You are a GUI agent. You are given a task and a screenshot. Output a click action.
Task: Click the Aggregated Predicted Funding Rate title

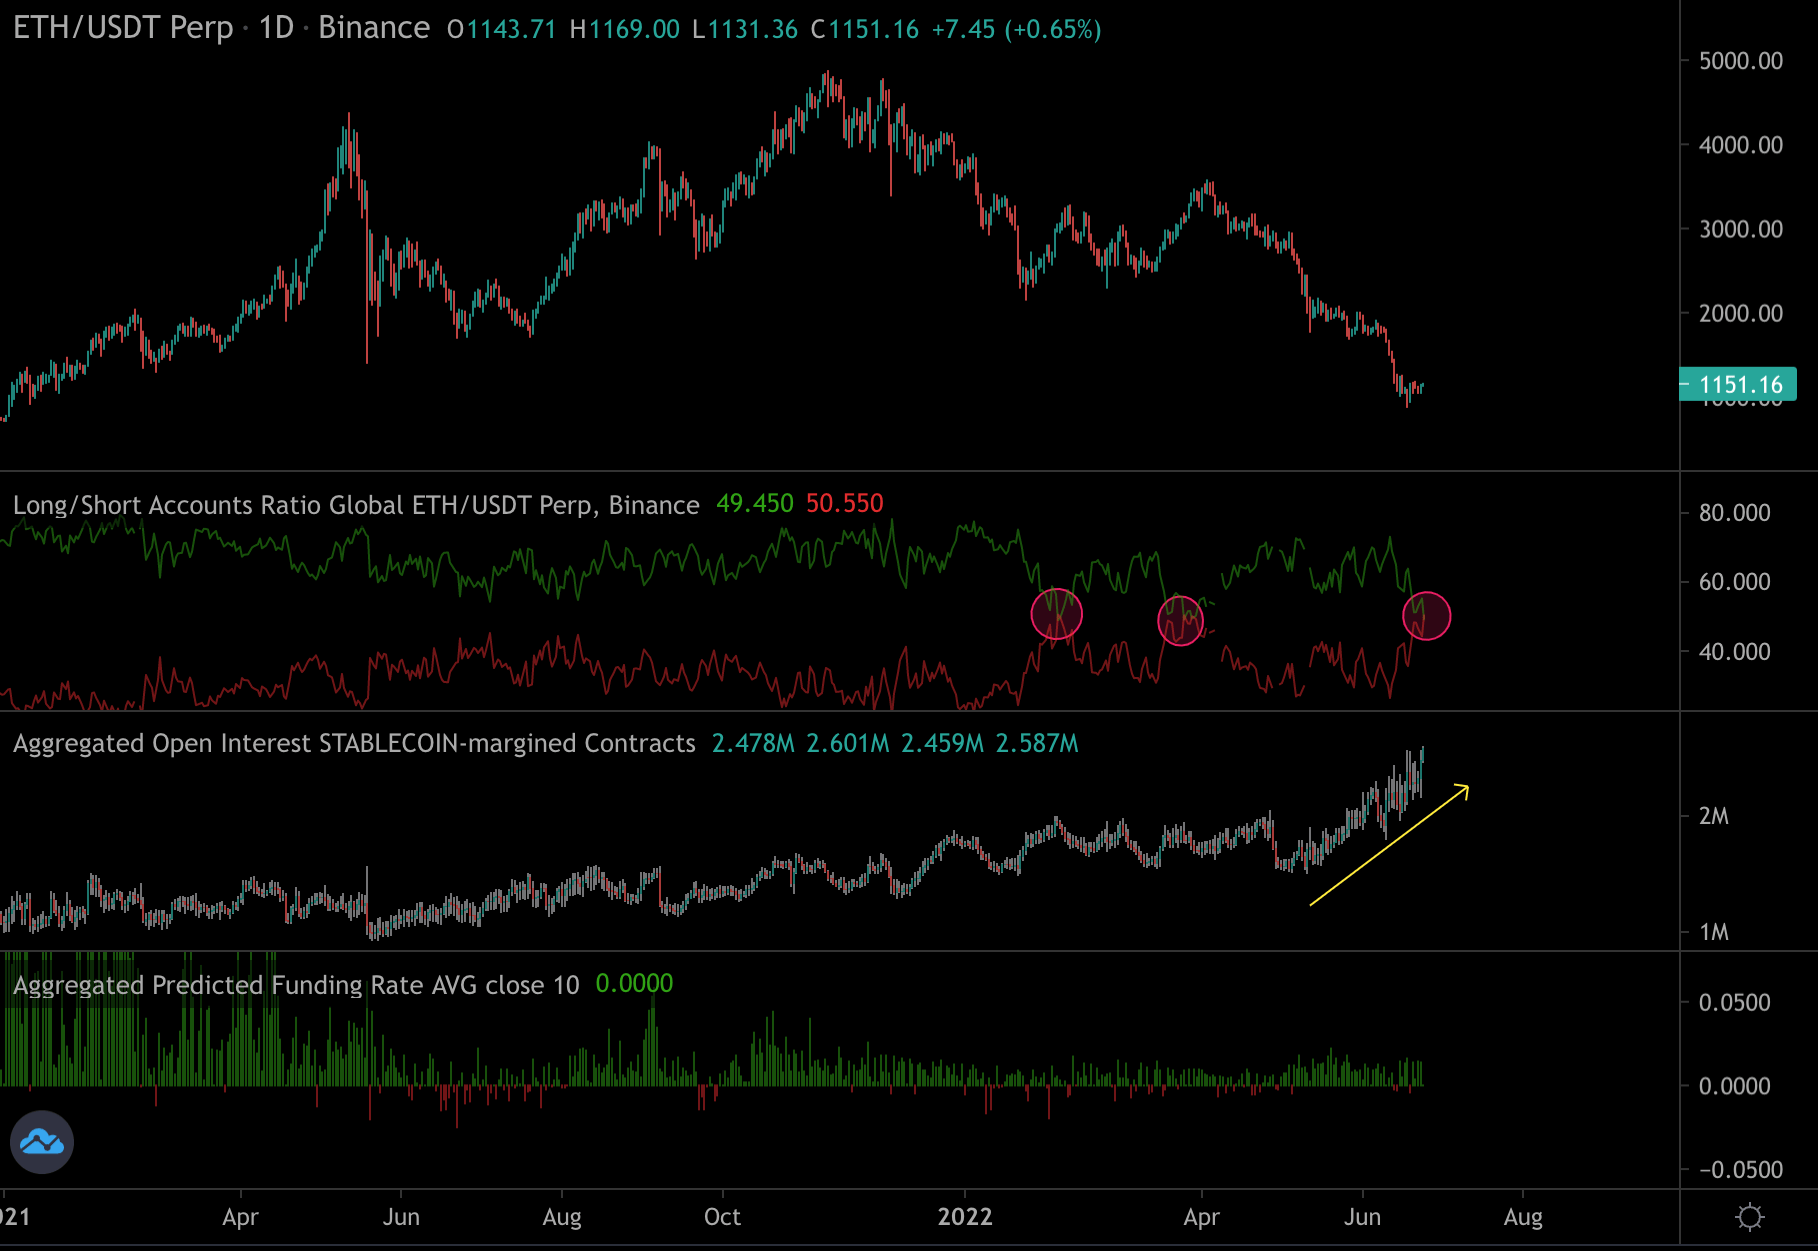[296, 985]
